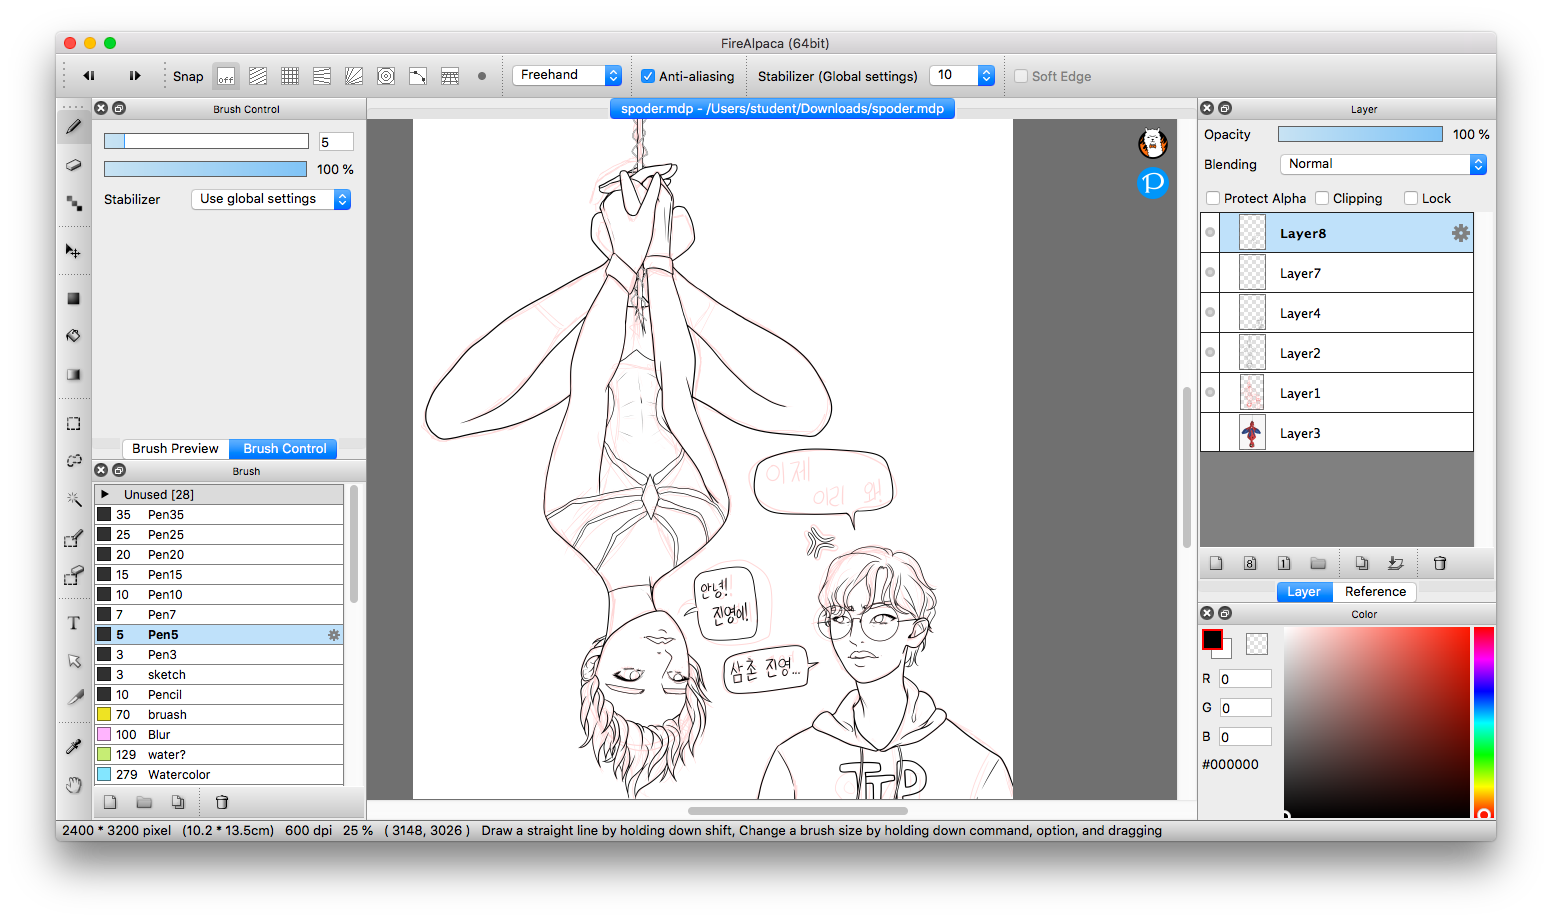Click the brush size input field
The image size is (1552, 921).
[x=336, y=142]
